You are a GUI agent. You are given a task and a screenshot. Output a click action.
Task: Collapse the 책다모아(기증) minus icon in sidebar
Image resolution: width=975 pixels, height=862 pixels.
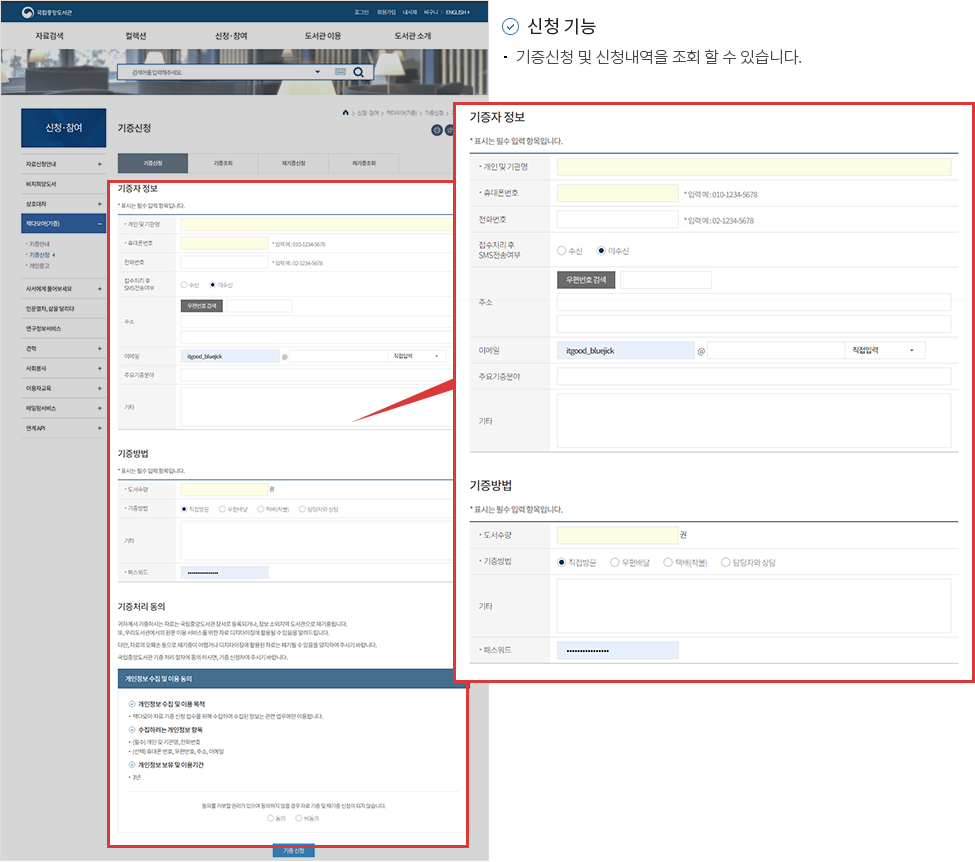99,224
